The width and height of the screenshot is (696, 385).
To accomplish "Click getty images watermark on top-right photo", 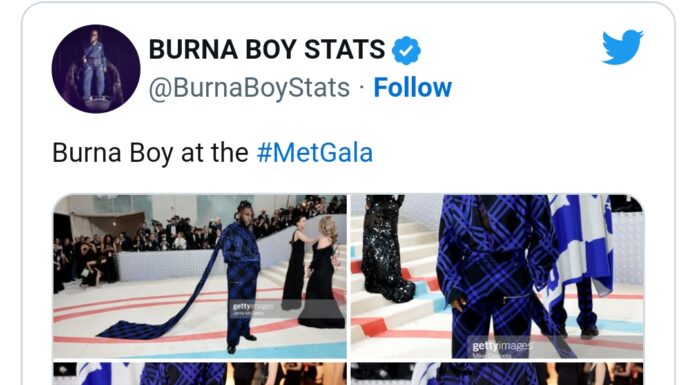I will point(502,348).
